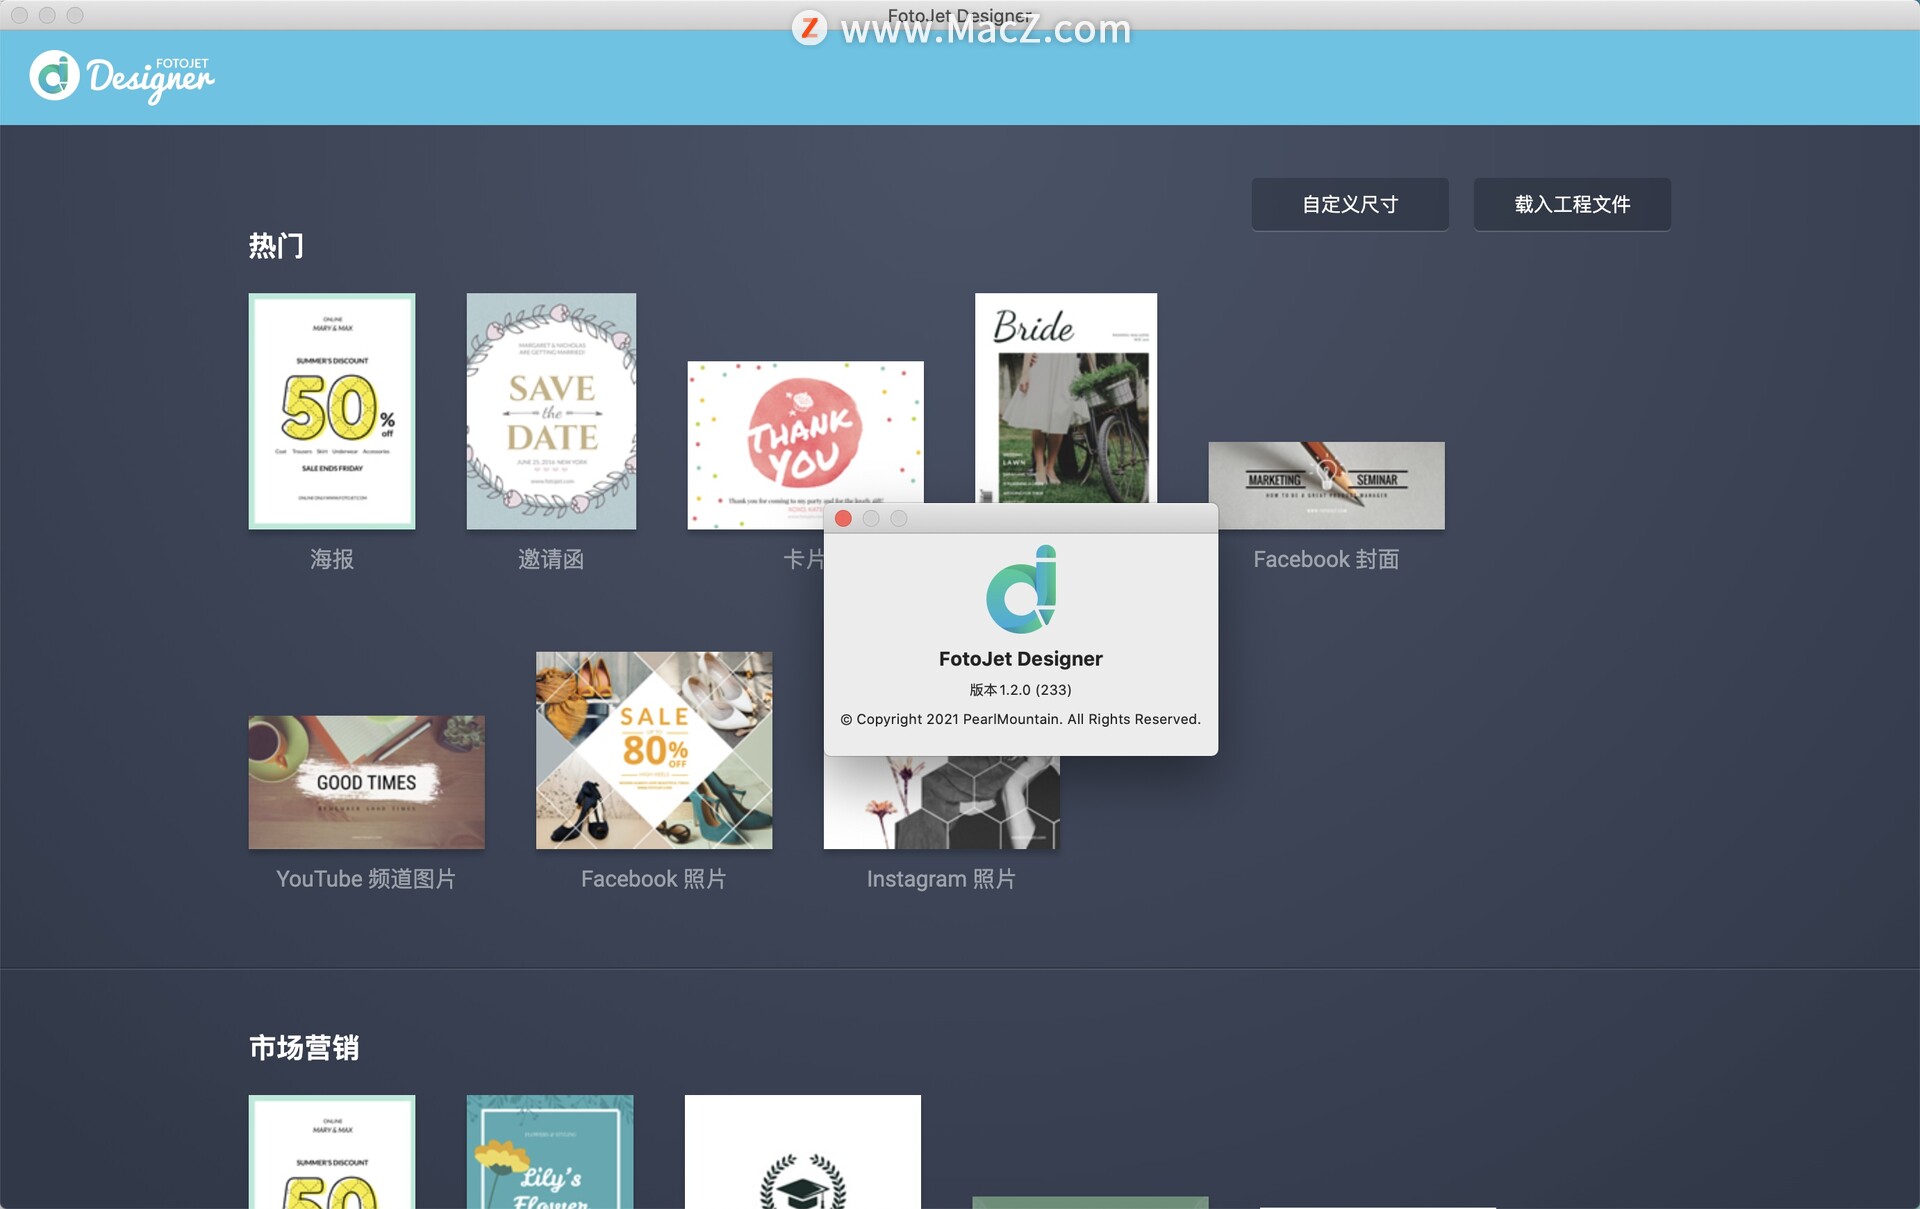Open the 自定义尺寸 custom size button
Screen dimensions: 1920x1209
pyautogui.click(x=1349, y=205)
